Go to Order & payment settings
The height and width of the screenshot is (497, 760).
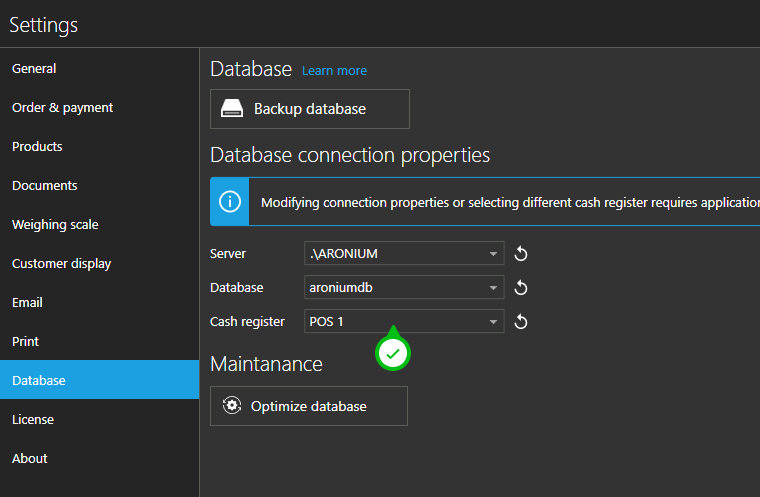click(x=99, y=108)
